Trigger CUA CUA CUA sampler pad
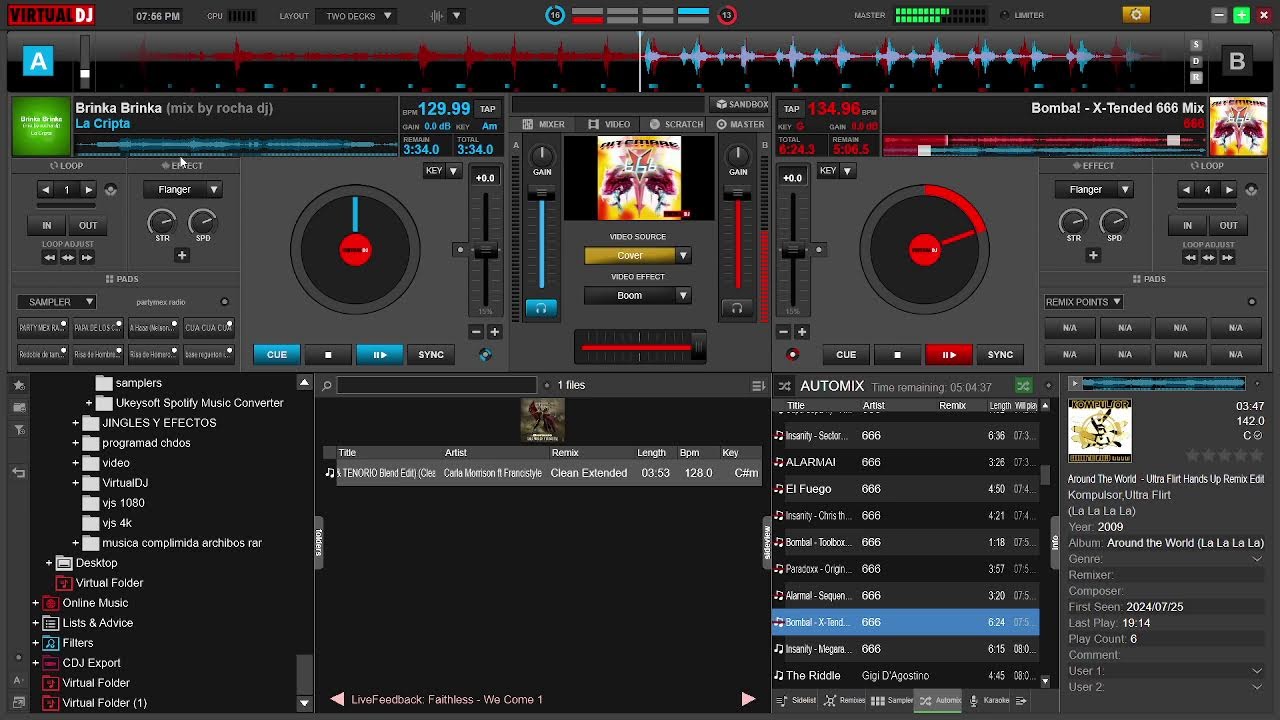This screenshot has width=1280, height=720. coord(208,327)
